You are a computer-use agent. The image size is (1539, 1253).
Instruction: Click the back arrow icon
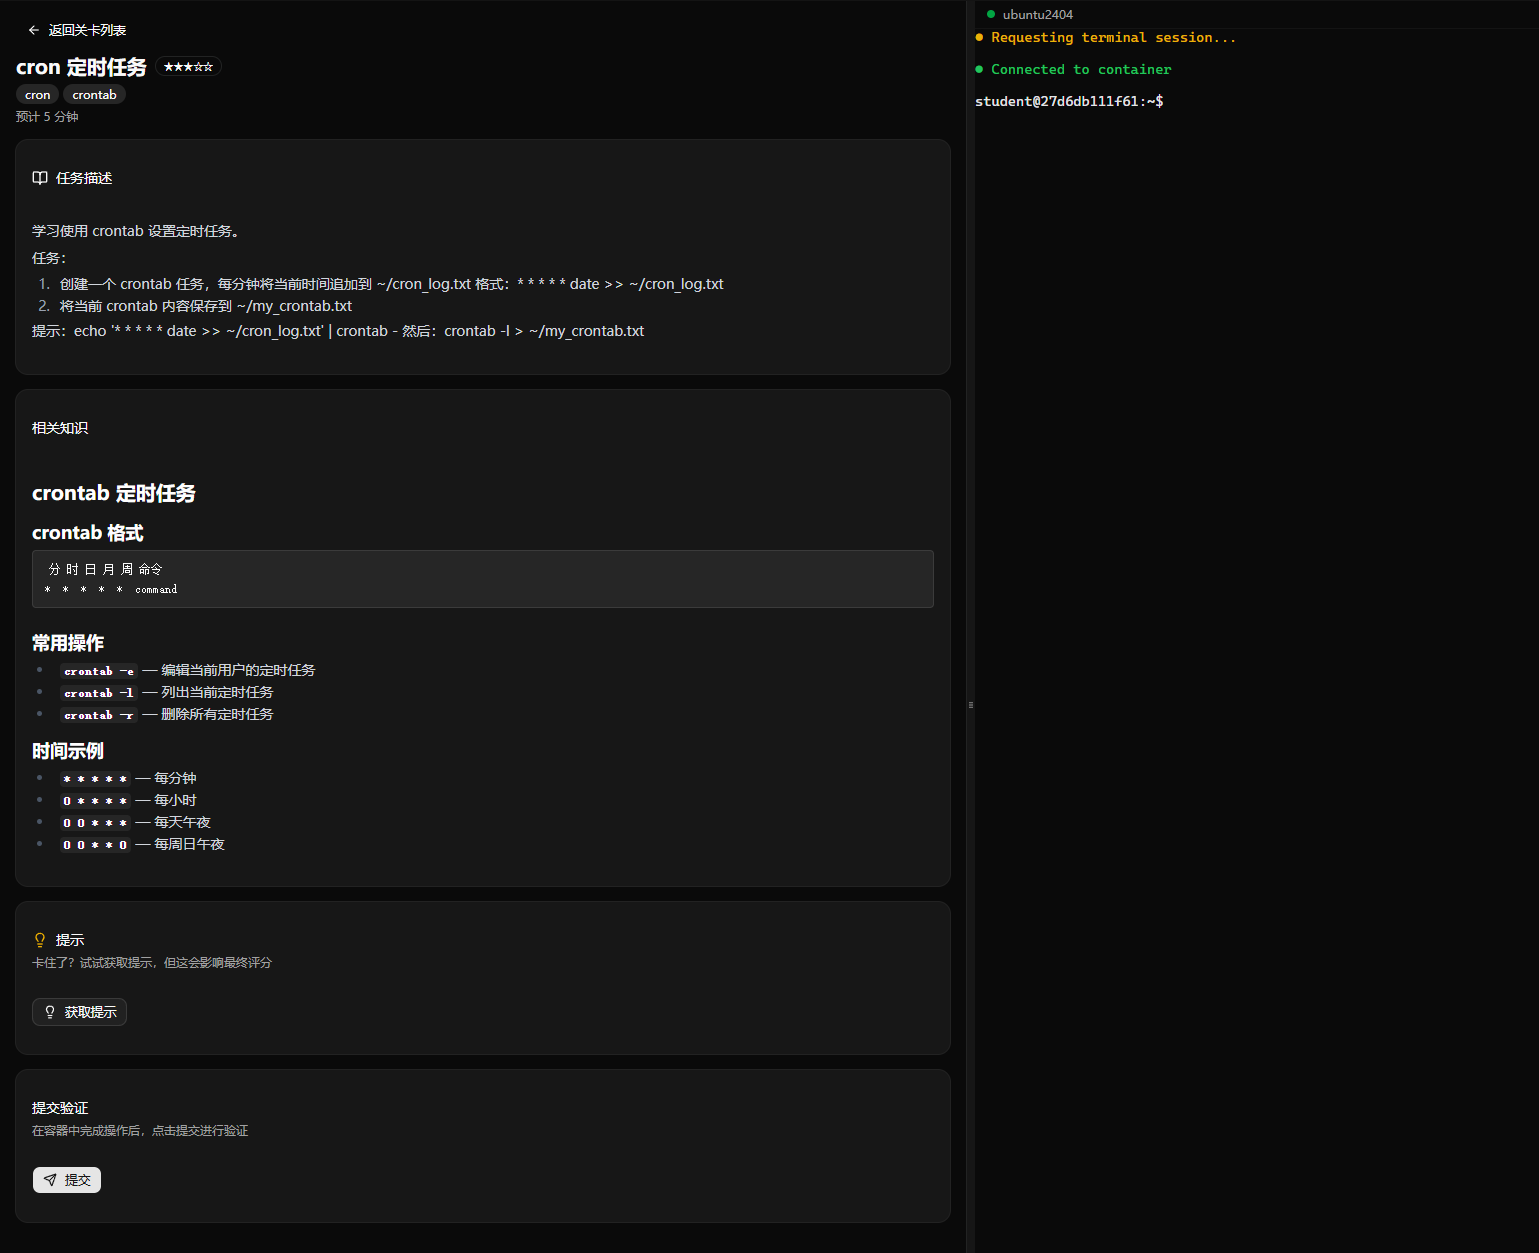point(34,30)
